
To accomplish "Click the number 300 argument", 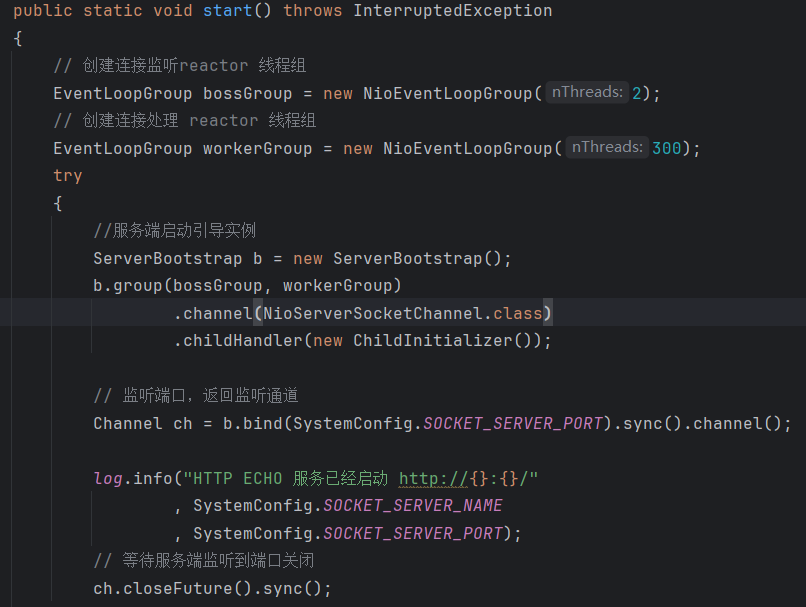I will tap(666, 149).
